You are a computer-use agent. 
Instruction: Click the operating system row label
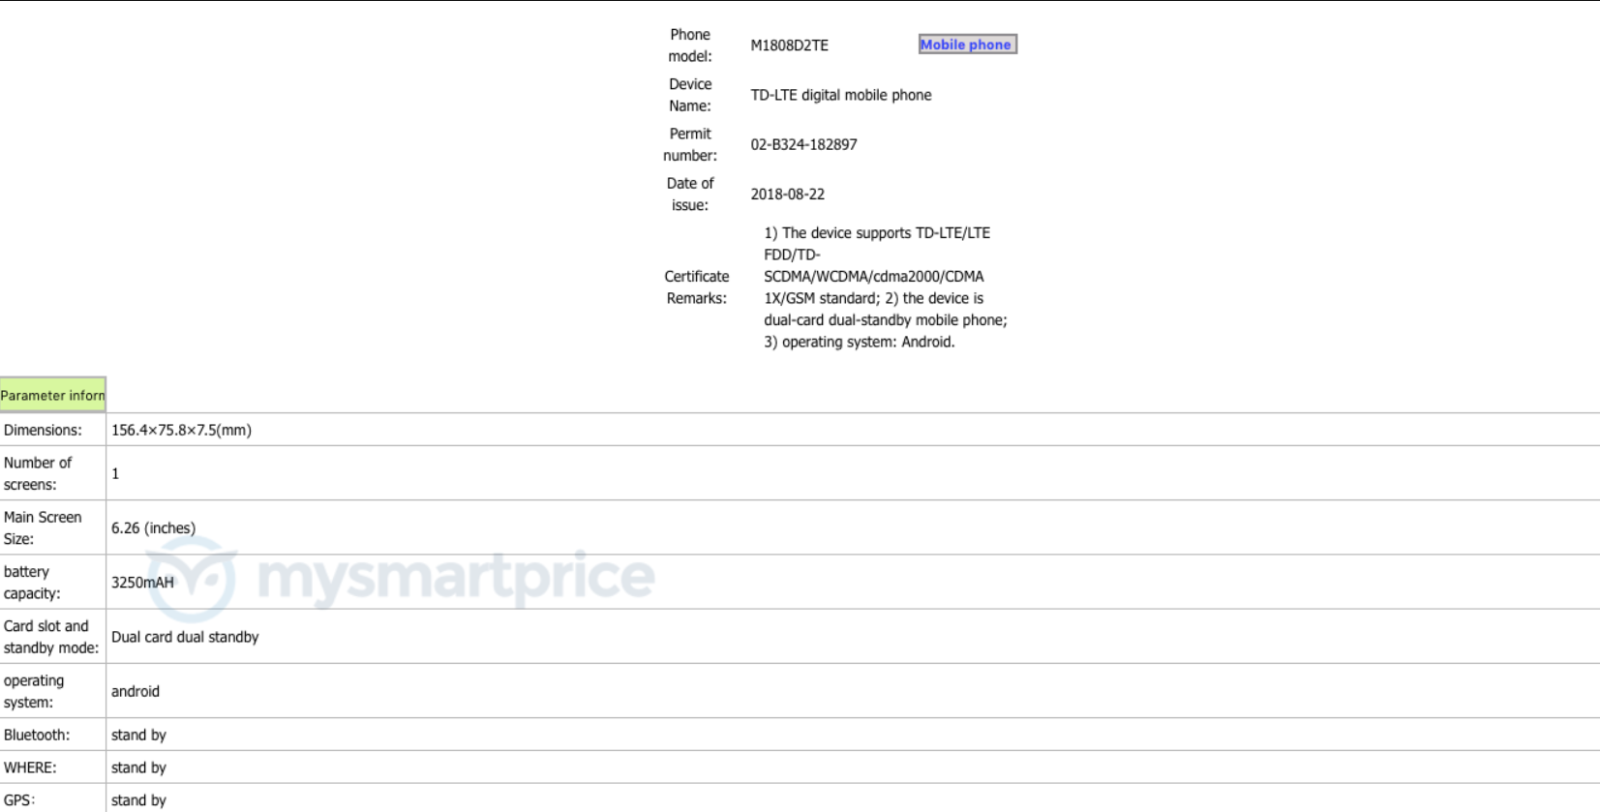click(x=34, y=691)
